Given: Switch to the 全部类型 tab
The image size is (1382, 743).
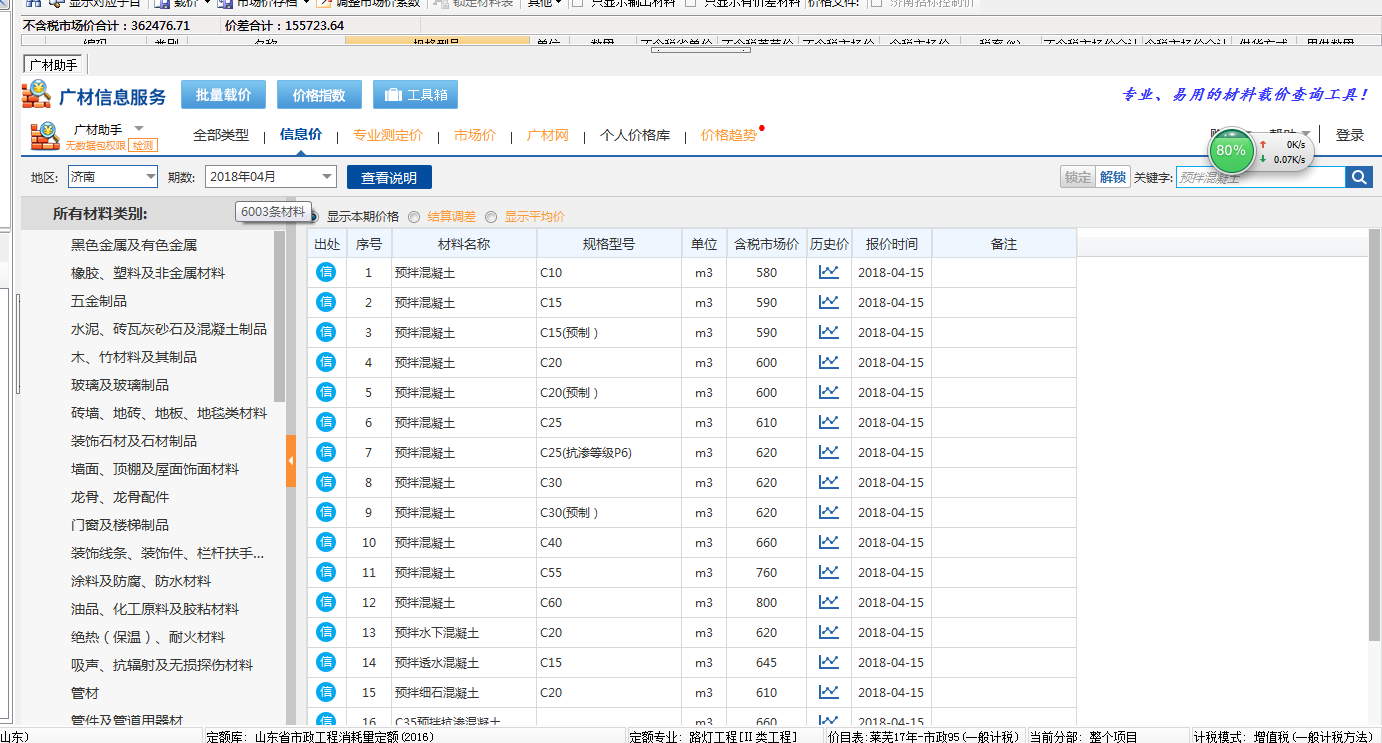Looking at the screenshot, I should pyautogui.click(x=221, y=135).
